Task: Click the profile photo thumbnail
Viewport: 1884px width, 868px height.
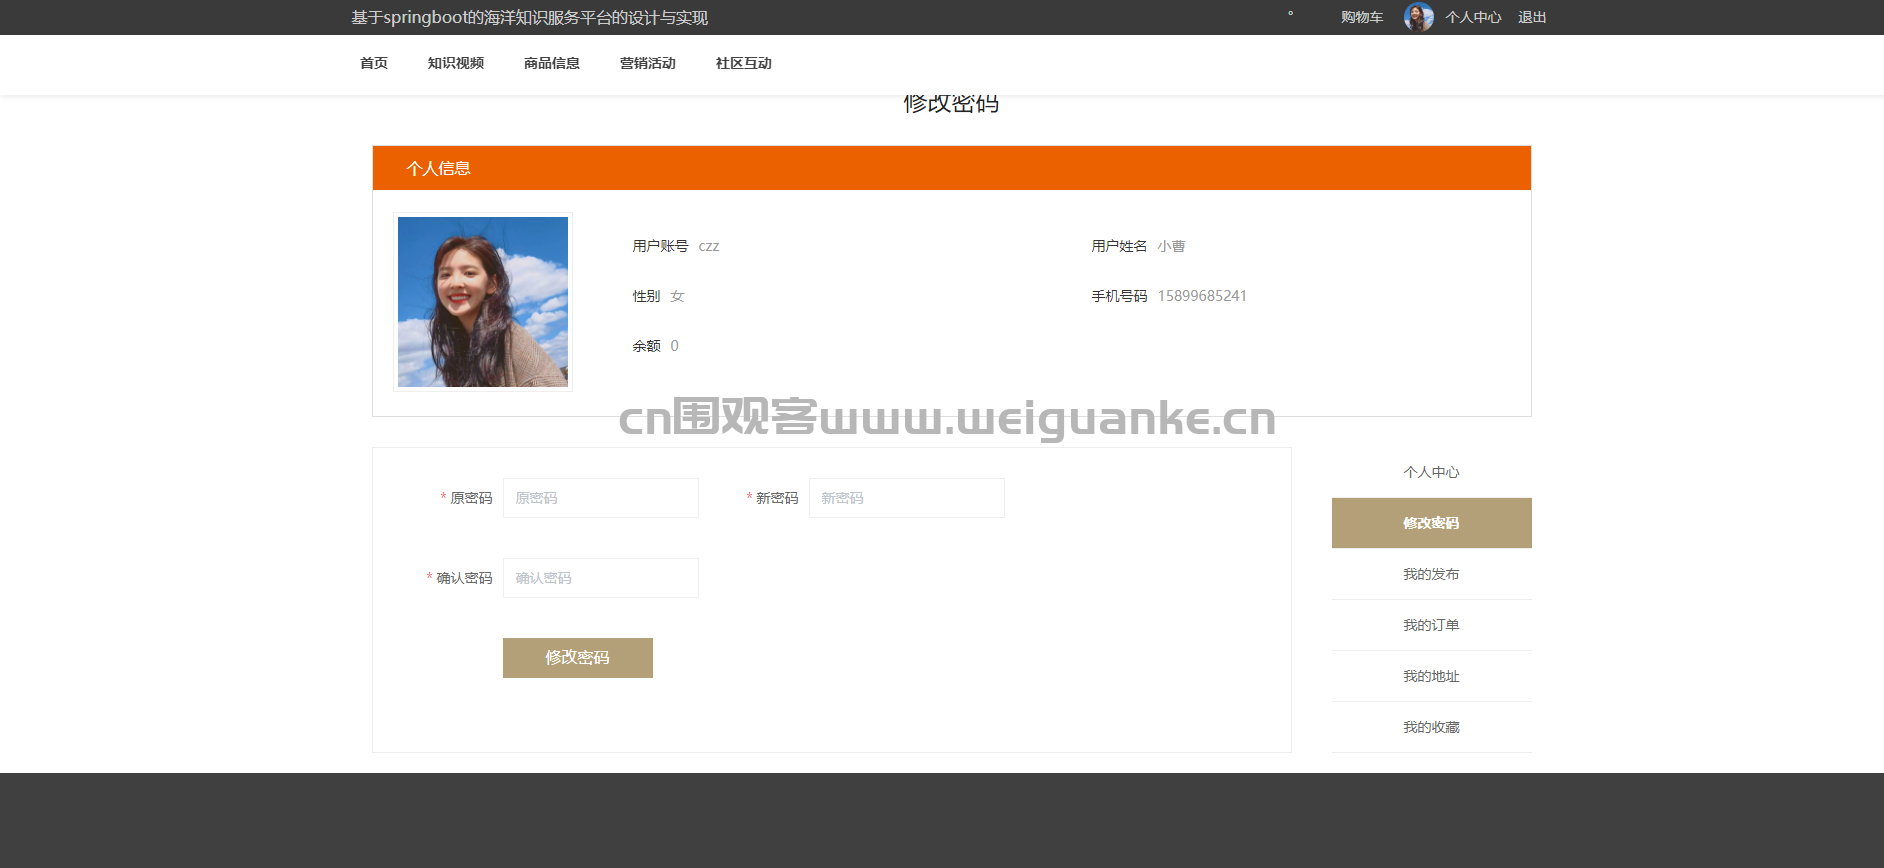Action: [x=483, y=302]
